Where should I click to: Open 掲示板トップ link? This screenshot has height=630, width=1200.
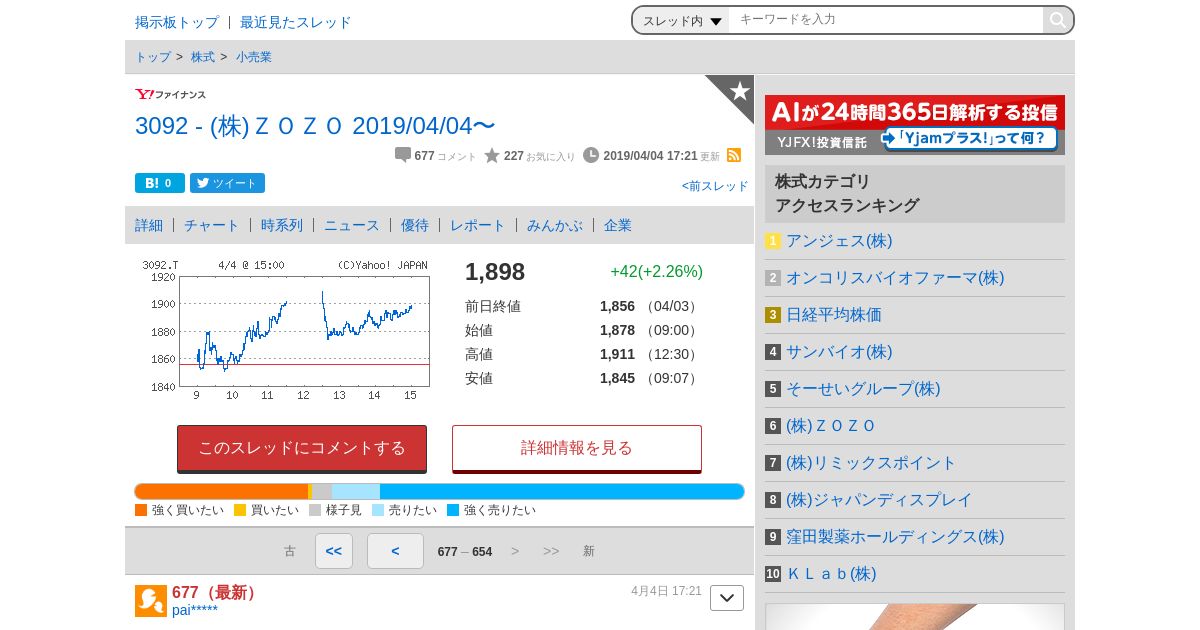177,22
